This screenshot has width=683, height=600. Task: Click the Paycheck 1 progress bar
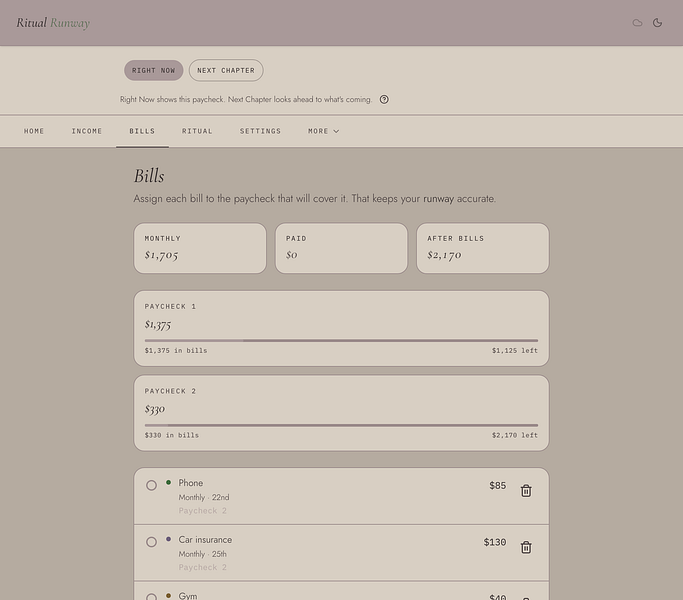[341, 340]
